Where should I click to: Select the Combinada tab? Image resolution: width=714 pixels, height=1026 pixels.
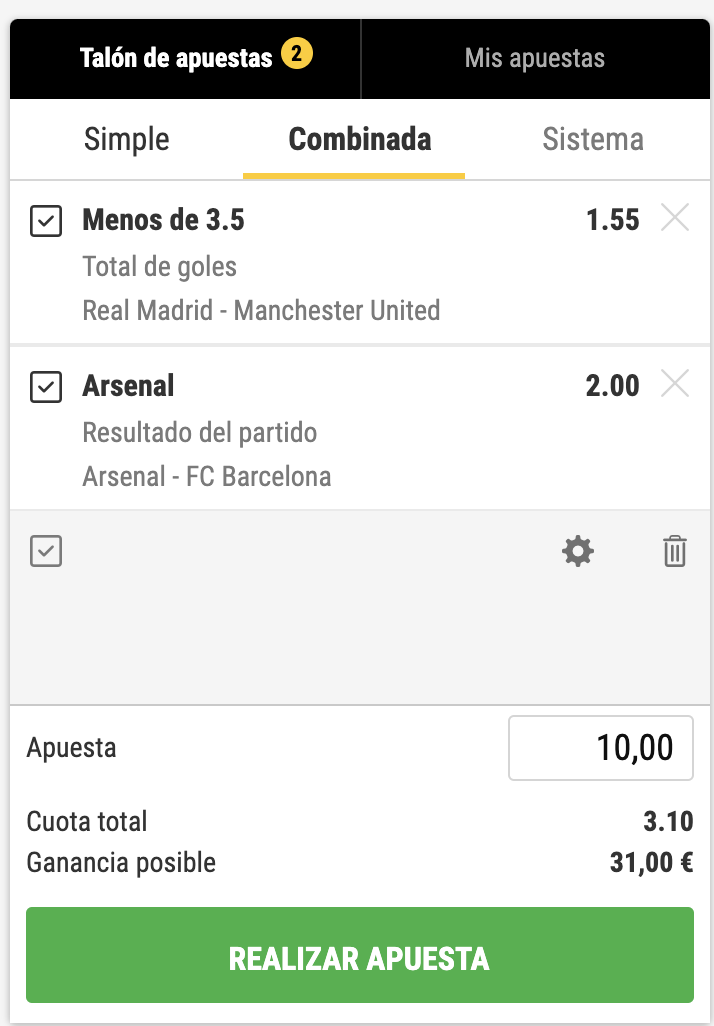click(360, 139)
